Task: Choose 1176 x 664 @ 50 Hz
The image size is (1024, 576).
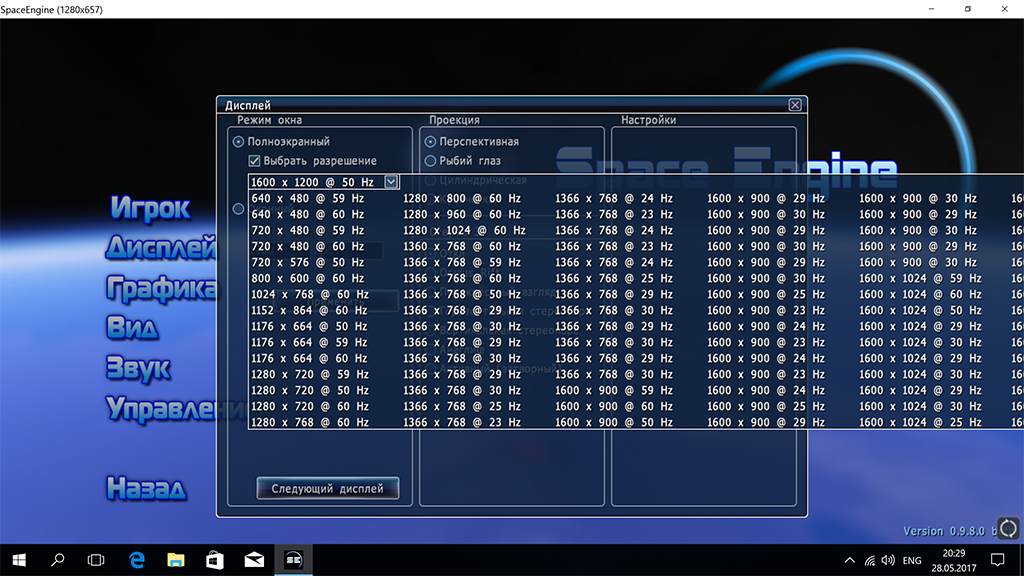Action: pyautogui.click(x=310, y=326)
